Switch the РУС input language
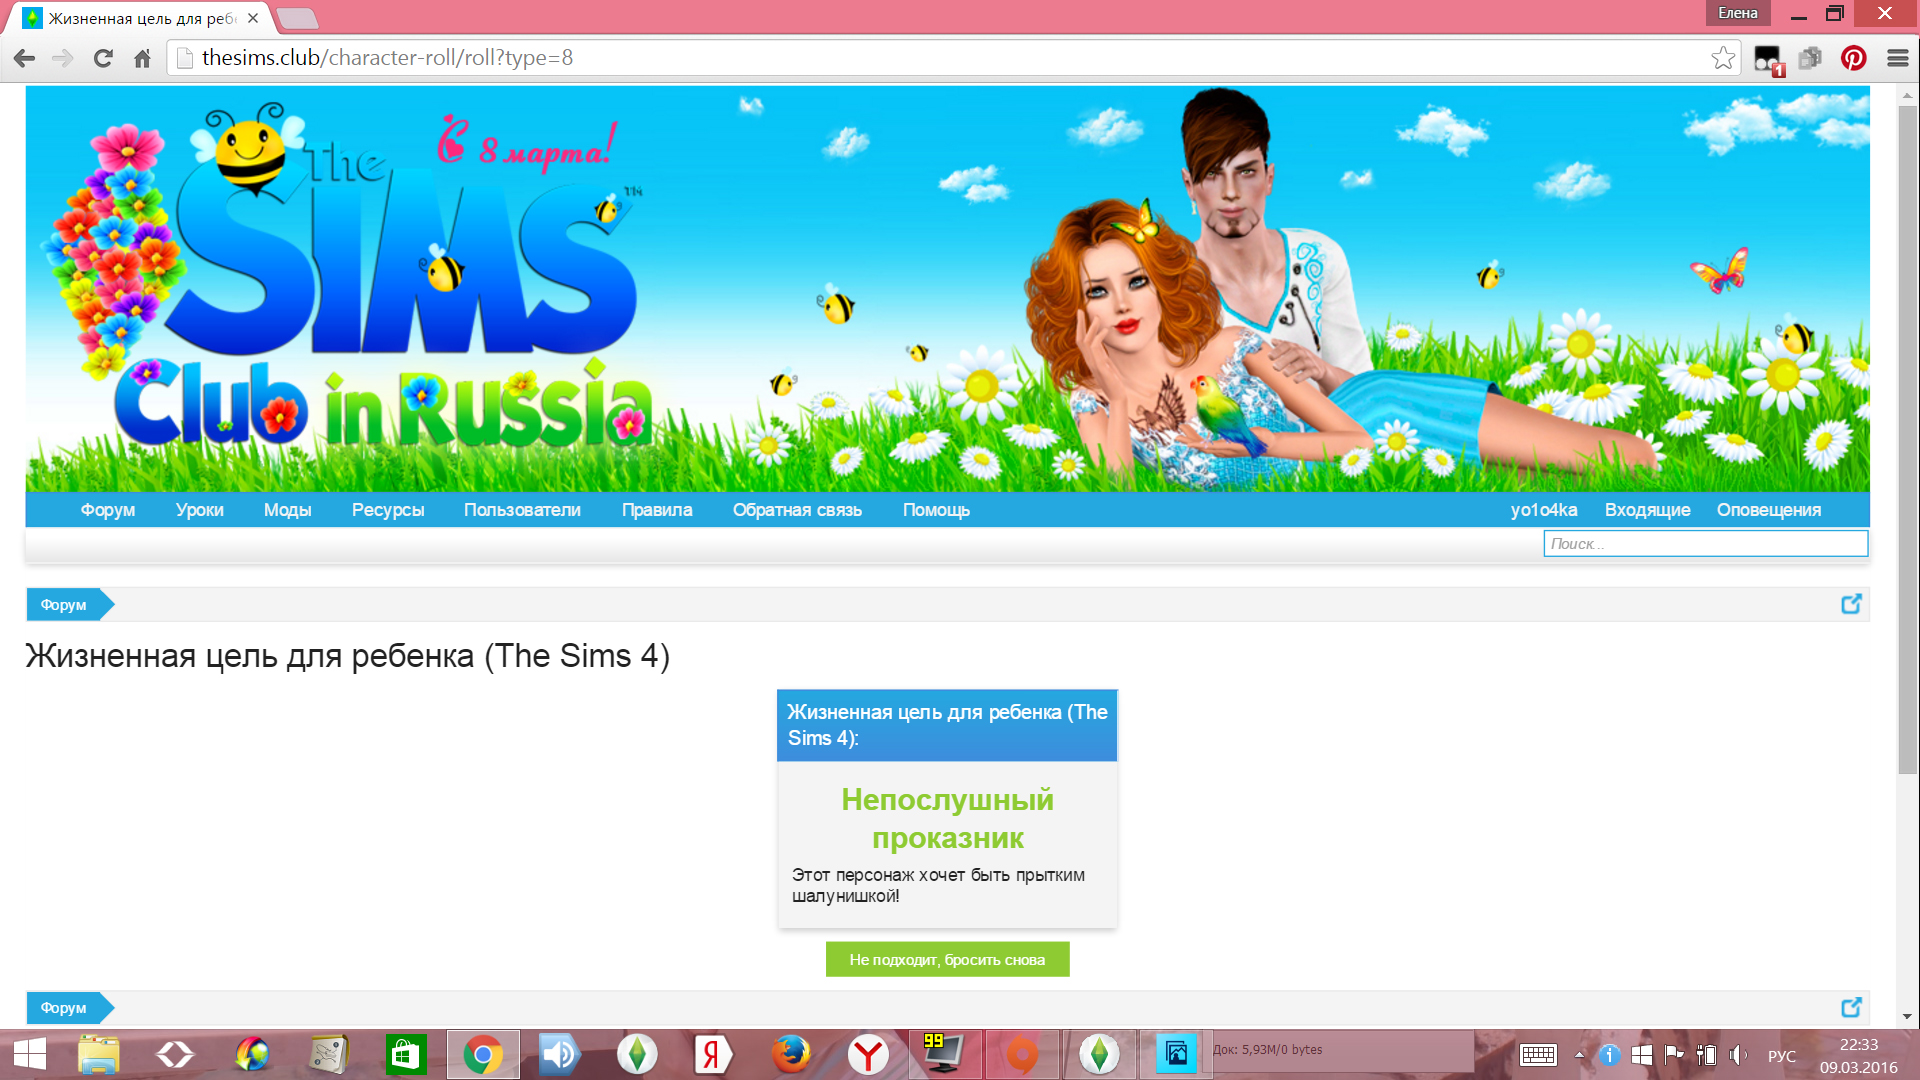Viewport: 1920px width, 1080px height. click(1782, 1056)
